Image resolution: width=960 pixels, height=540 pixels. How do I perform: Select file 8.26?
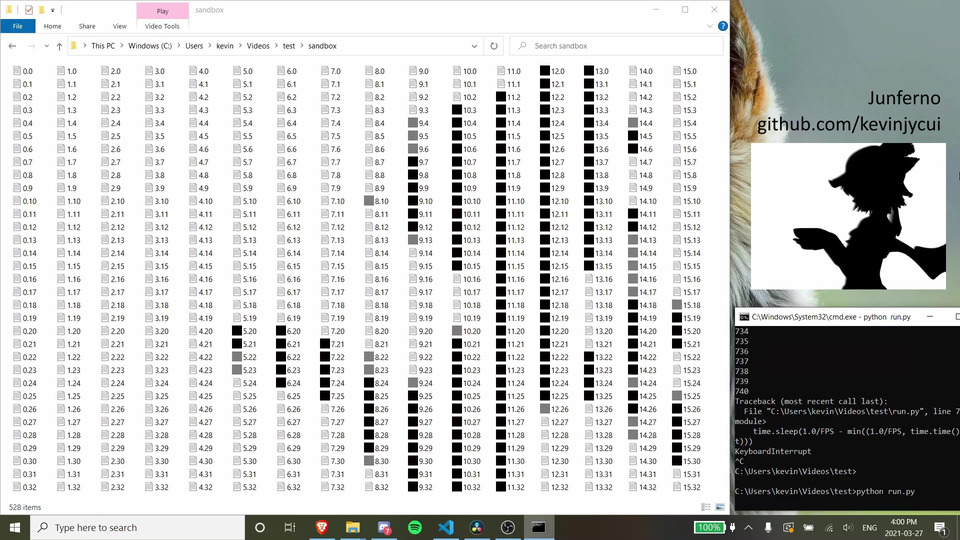[377, 409]
